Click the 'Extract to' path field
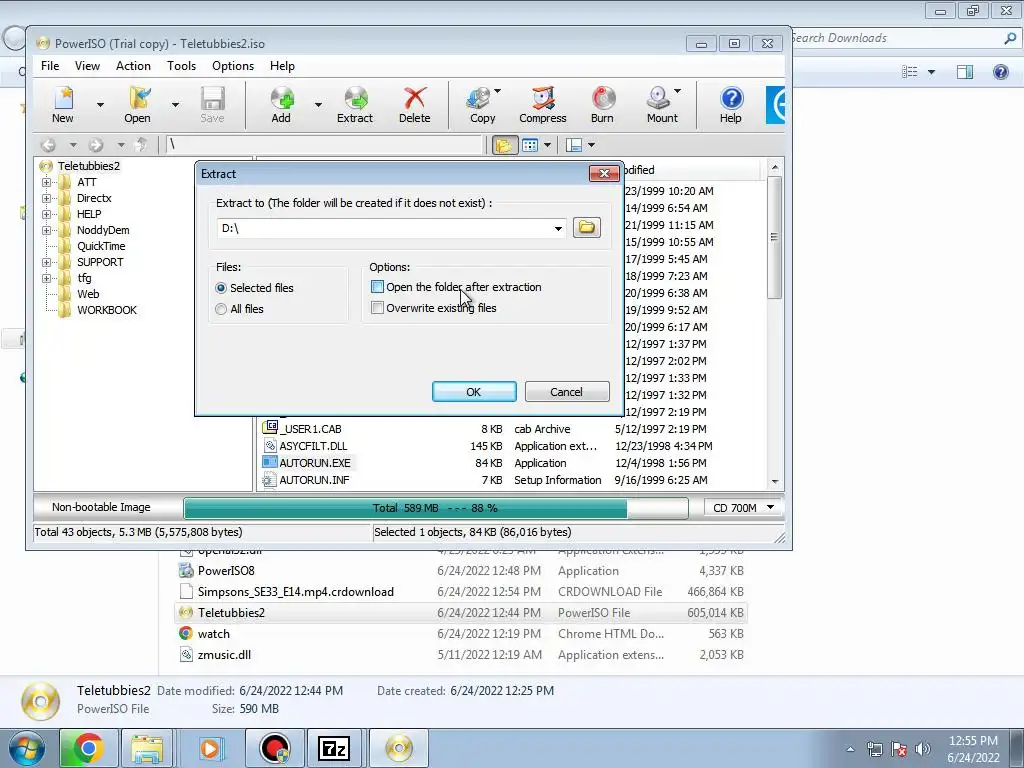1024x768 pixels. pyautogui.click(x=384, y=228)
